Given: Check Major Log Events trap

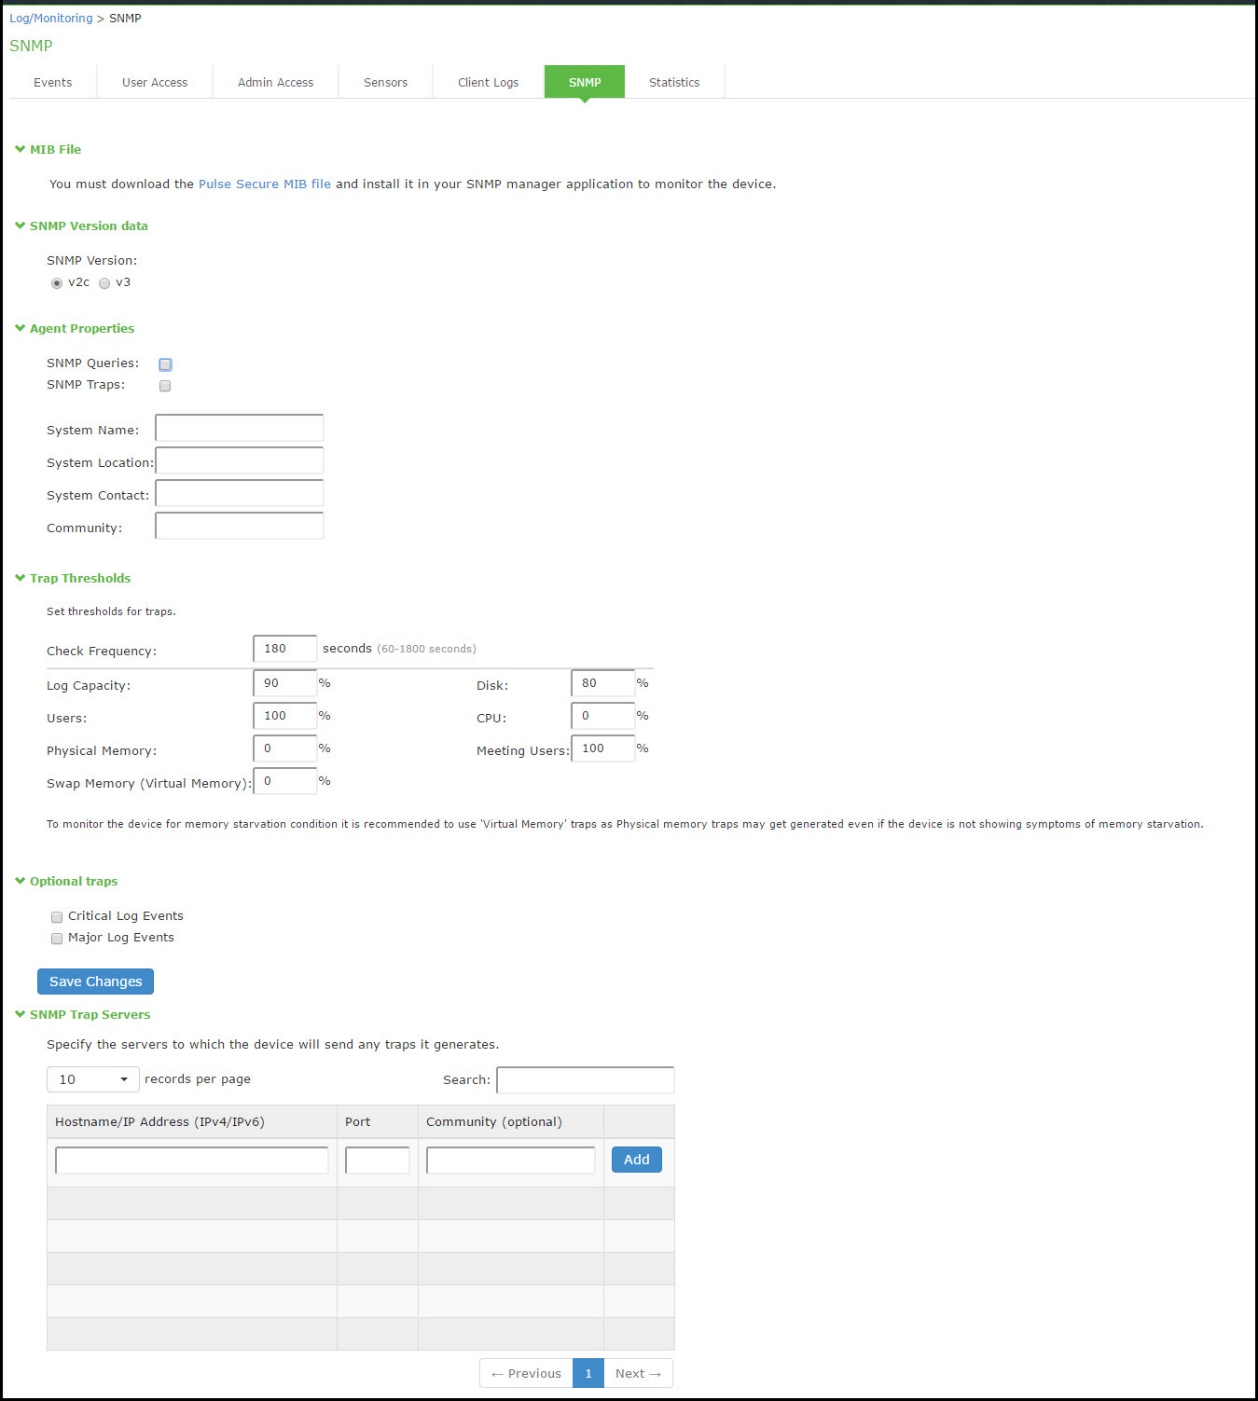Looking at the screenshot, I should point(56,937).
